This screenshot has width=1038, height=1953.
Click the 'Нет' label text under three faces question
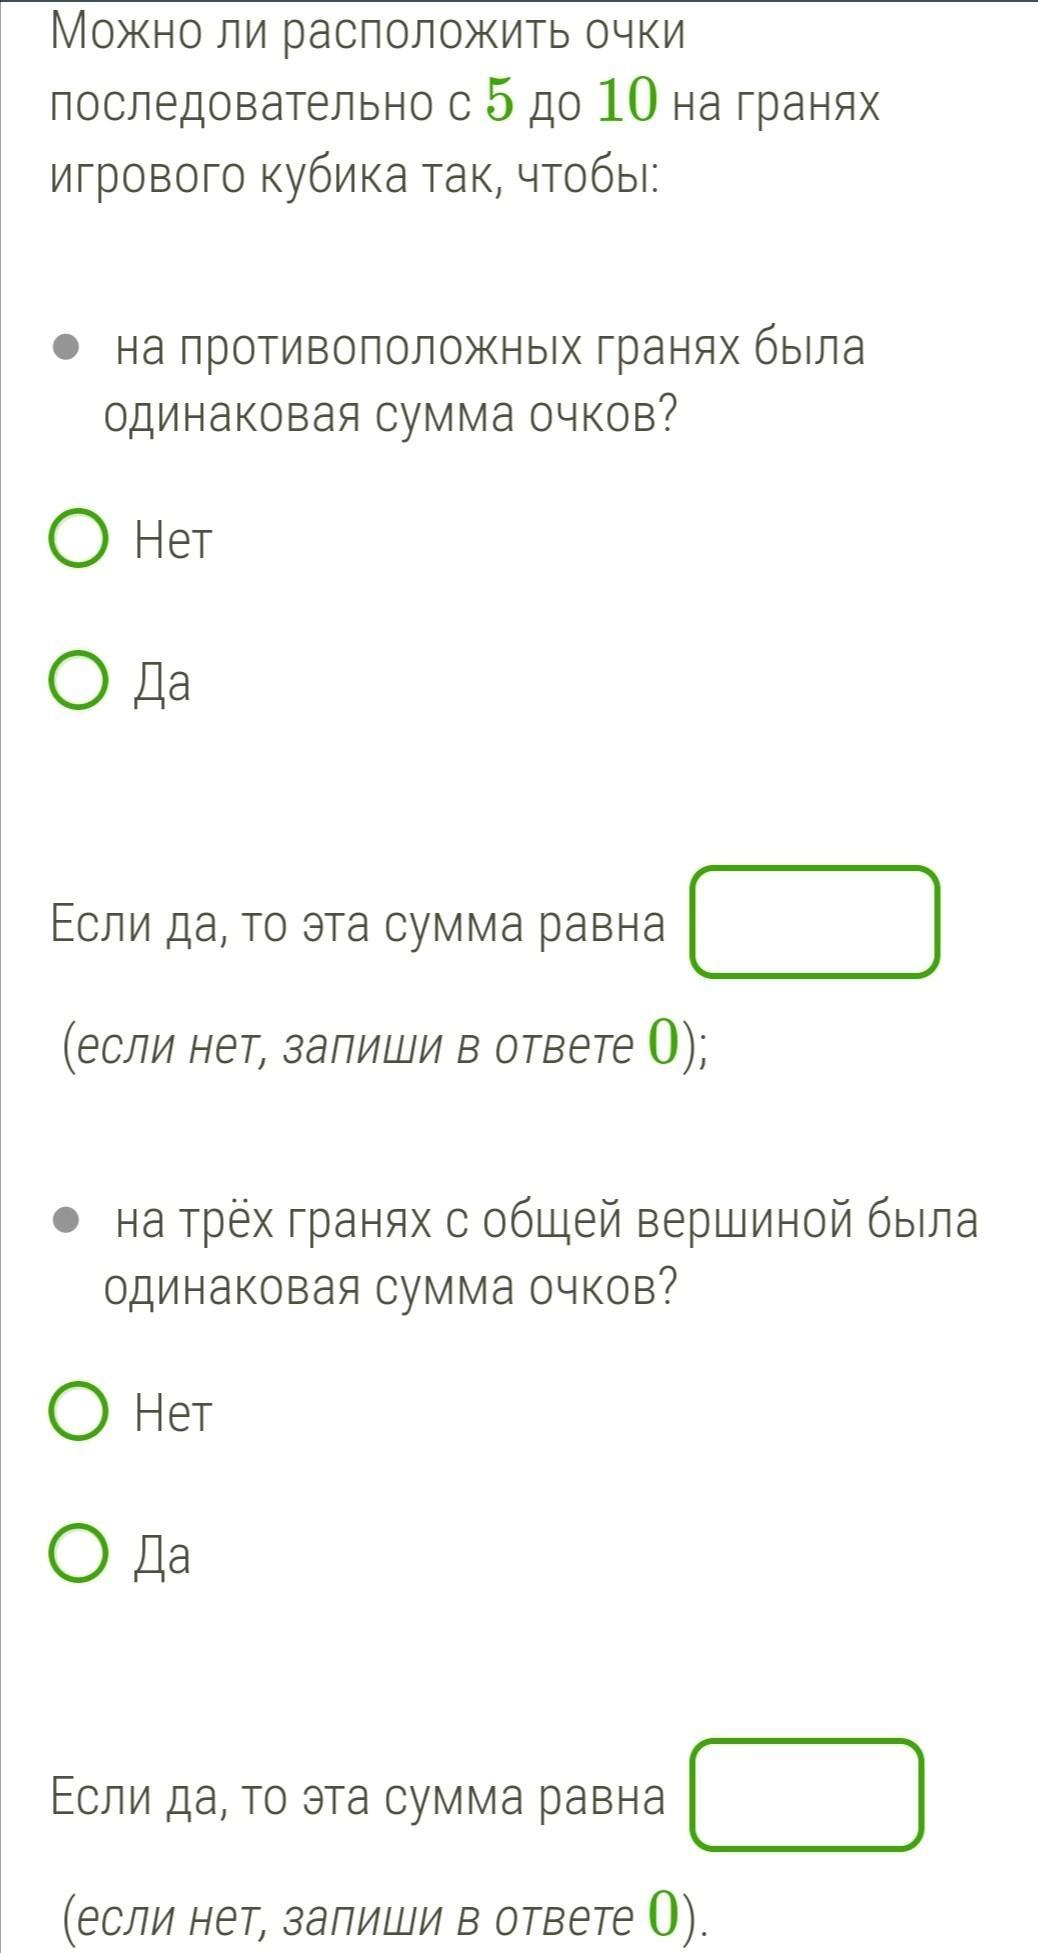(174, 1413)
